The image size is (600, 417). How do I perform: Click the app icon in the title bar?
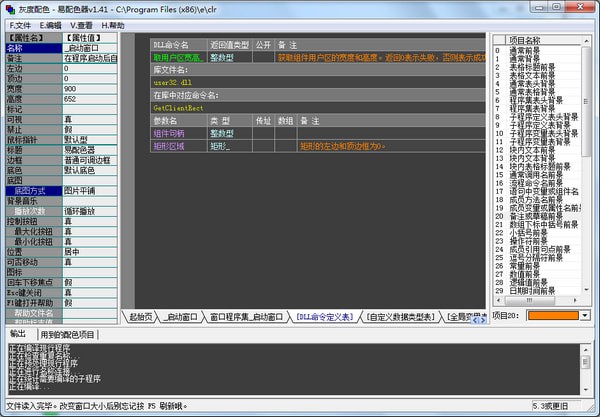tap(10, 8)
